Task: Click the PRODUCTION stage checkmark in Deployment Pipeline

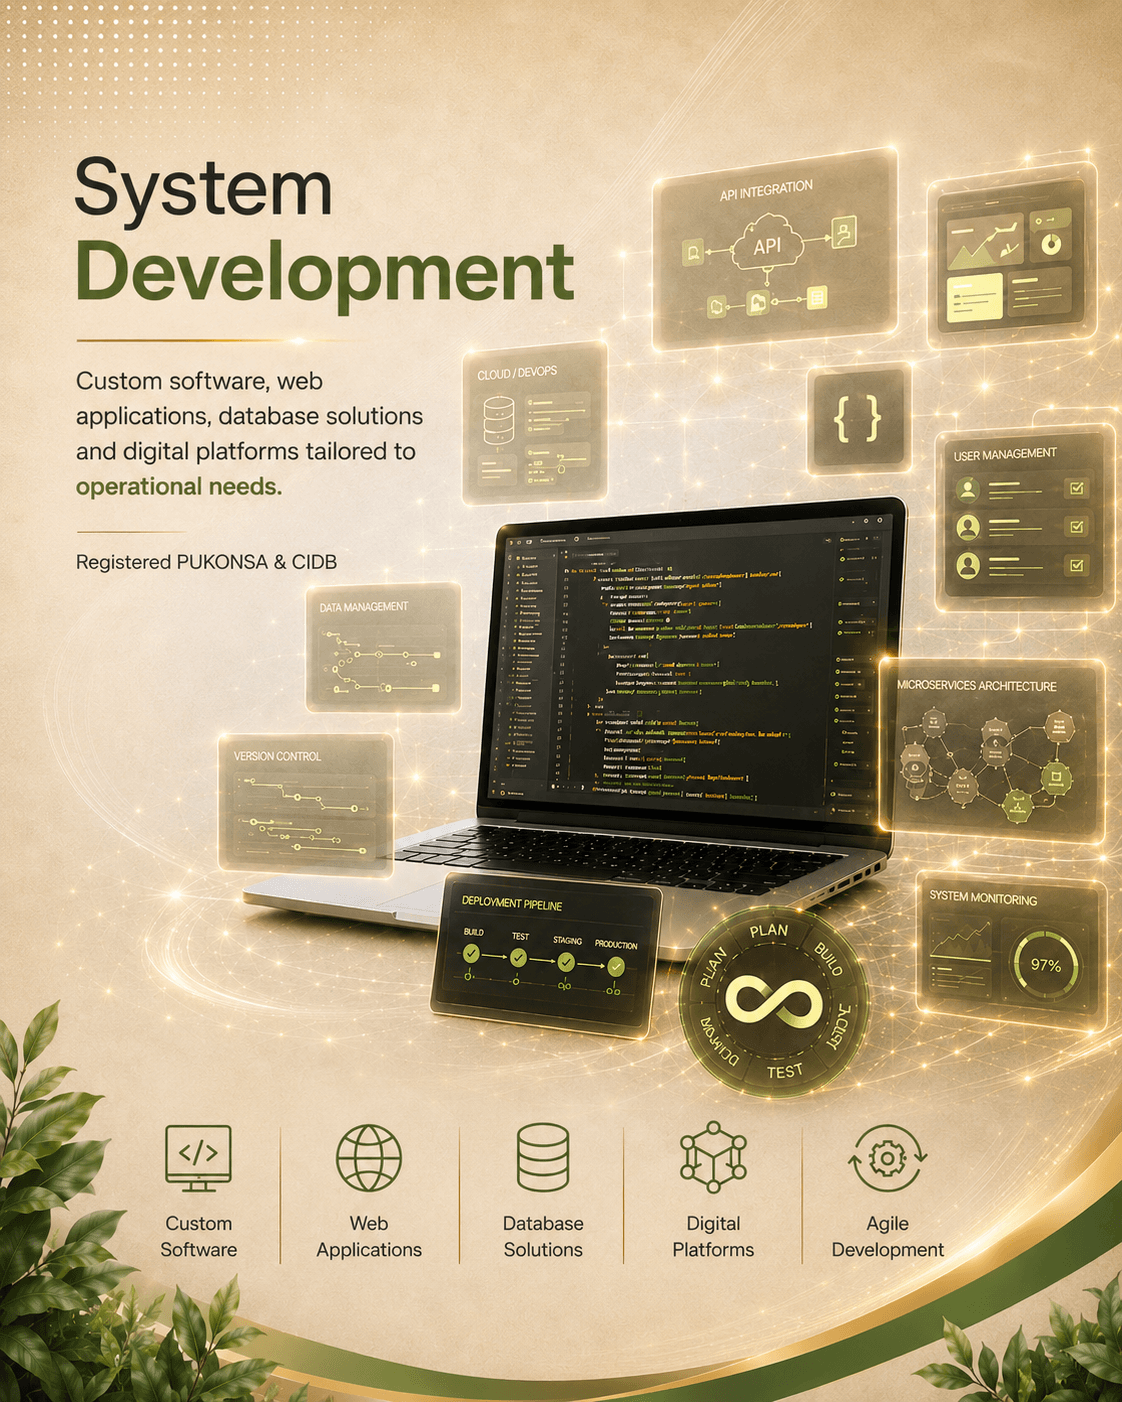Action: pos(616,966)
